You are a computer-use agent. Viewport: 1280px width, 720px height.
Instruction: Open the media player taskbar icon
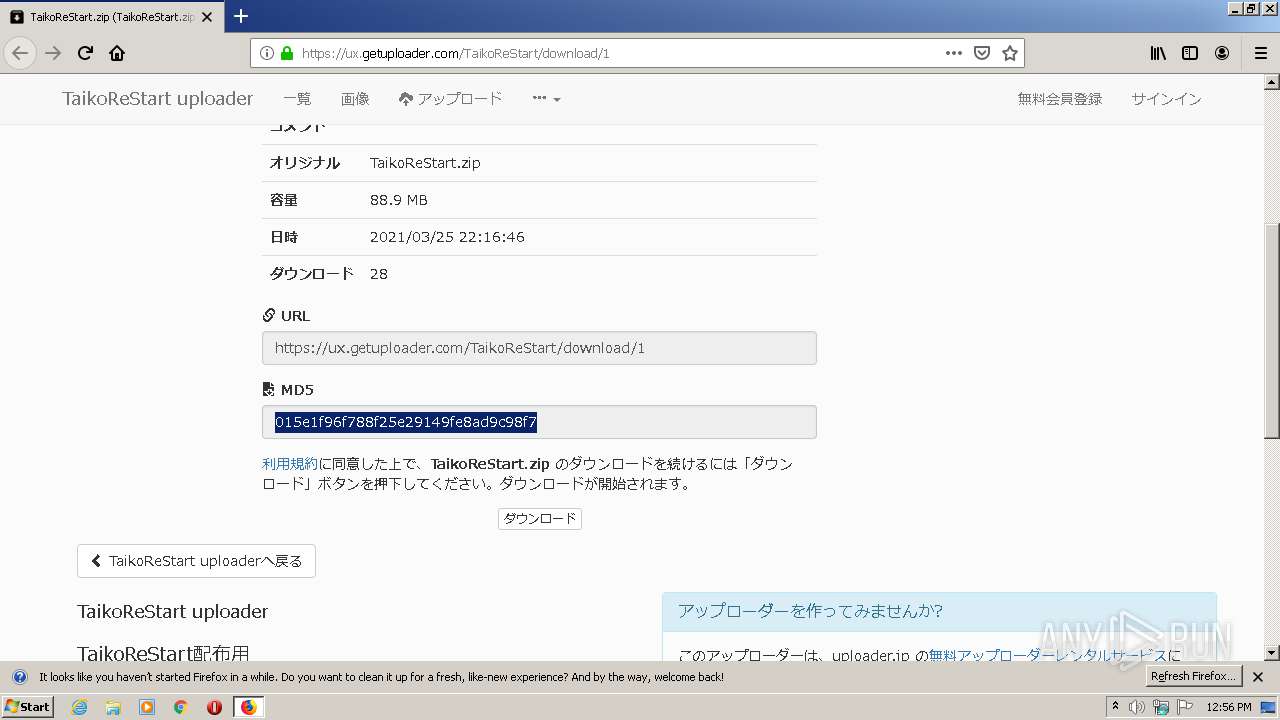pyautogui.click(x=147, y=707)
